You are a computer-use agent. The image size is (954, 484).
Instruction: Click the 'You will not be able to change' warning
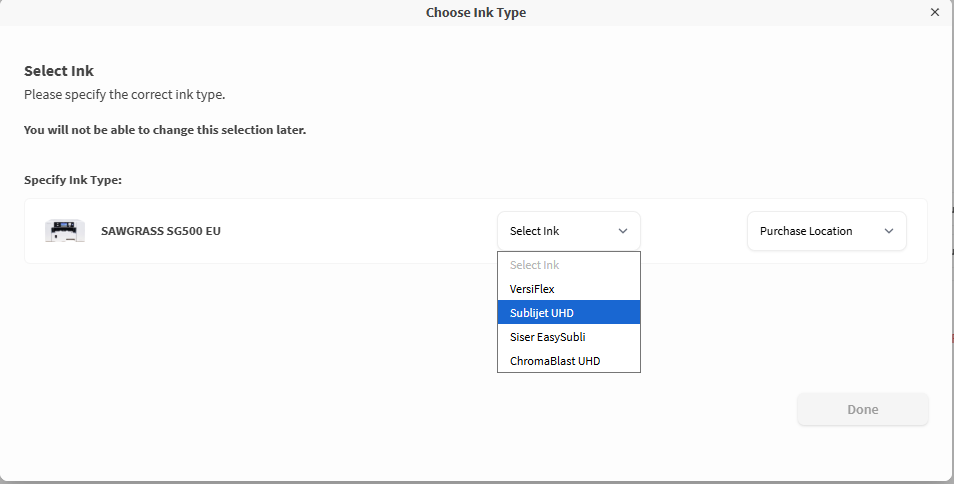tap(165, 130)
